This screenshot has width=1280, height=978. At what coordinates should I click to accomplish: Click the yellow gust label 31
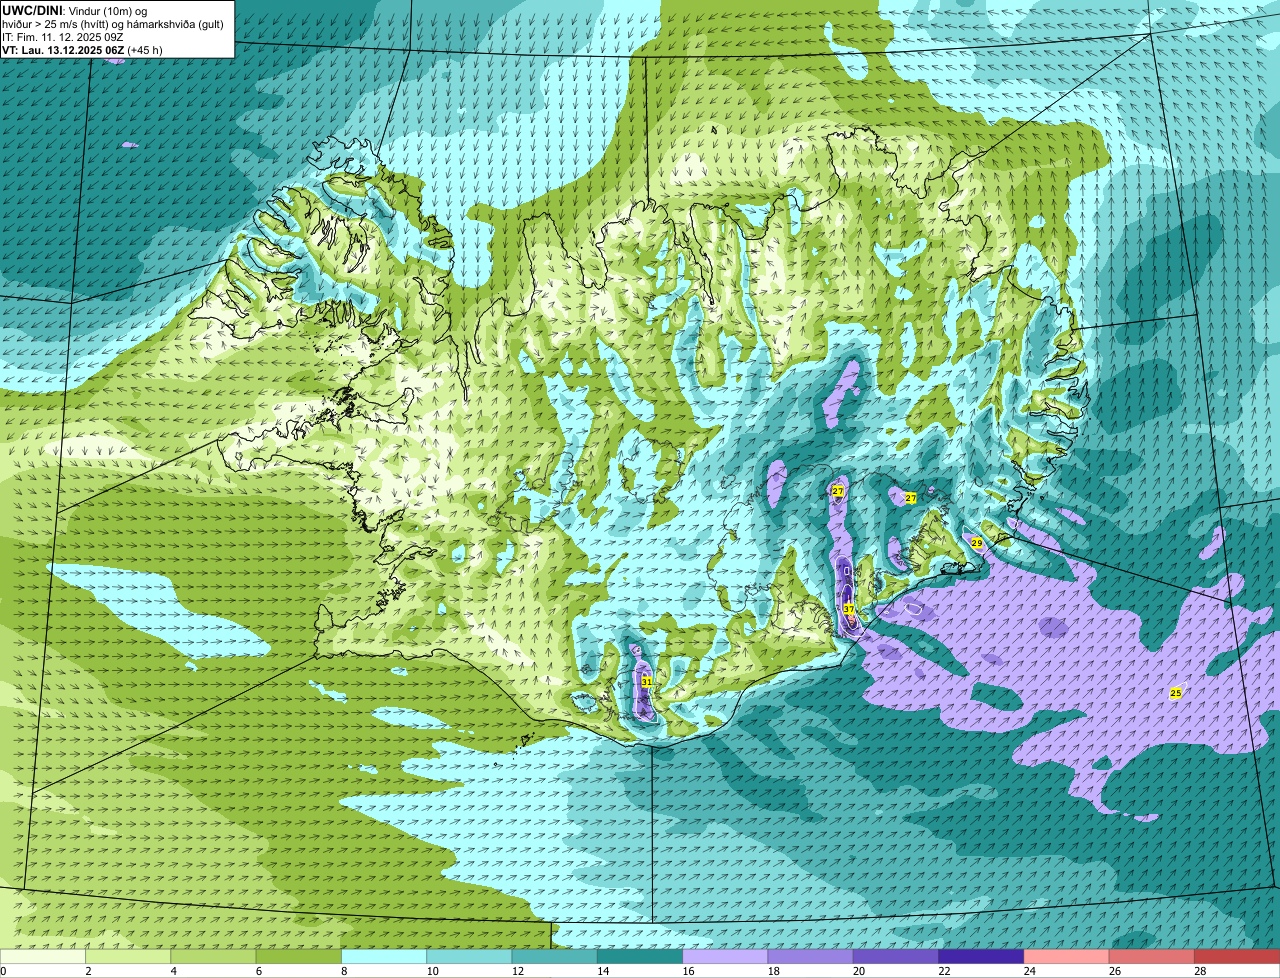(x=646, y=682)
